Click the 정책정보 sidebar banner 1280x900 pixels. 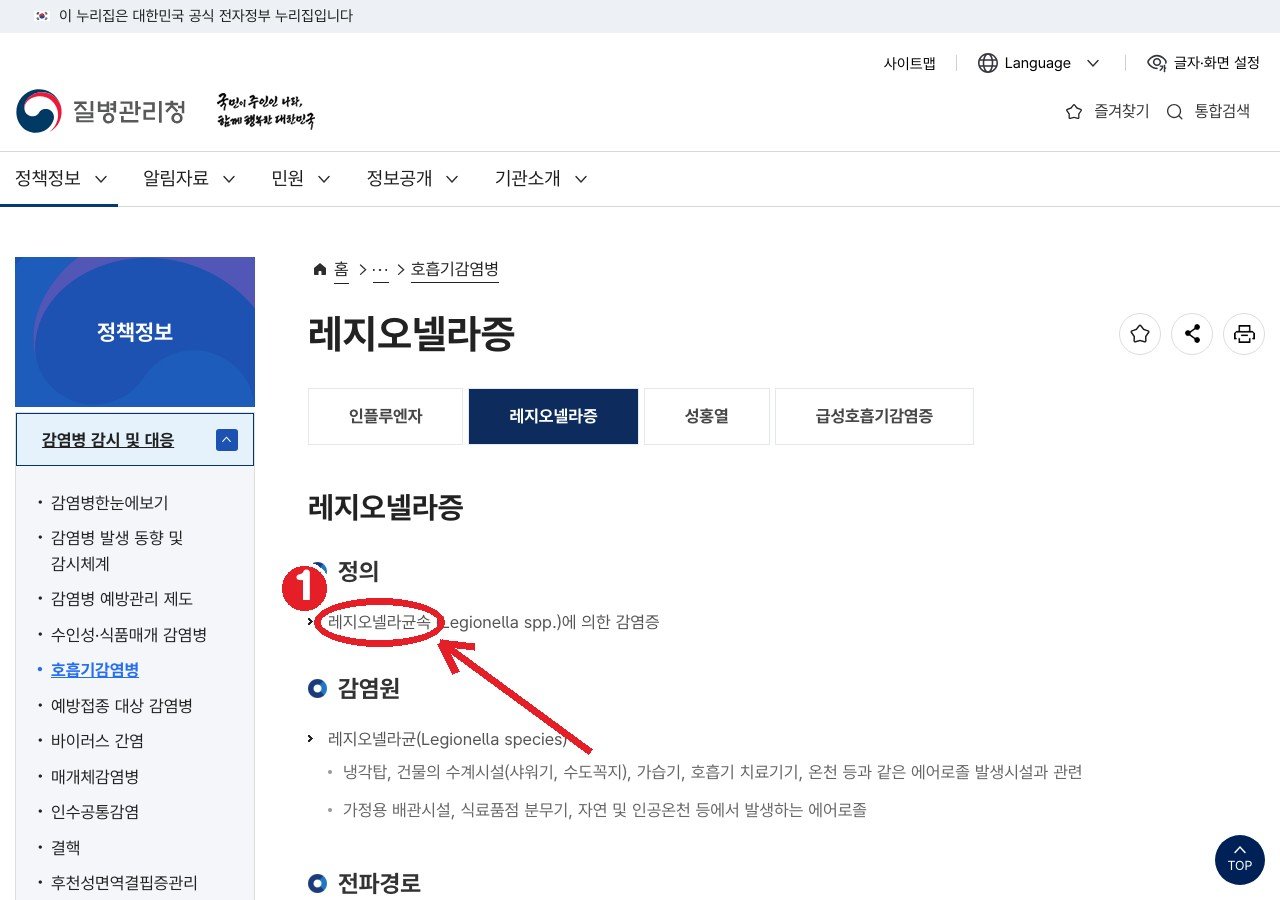click(x=135, y=332)
